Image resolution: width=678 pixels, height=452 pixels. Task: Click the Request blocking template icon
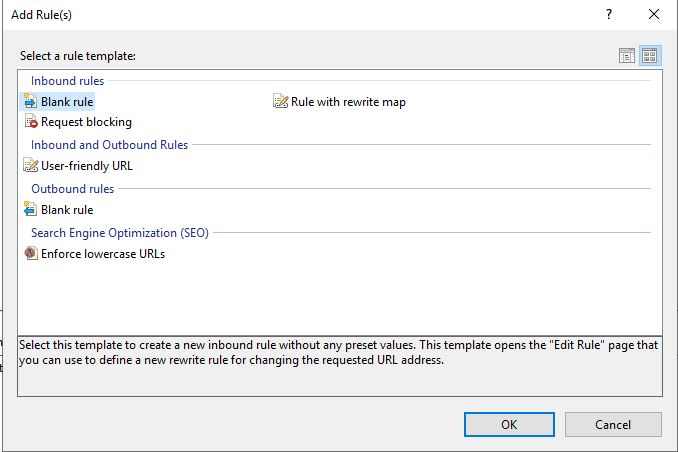tap(30, 122)
